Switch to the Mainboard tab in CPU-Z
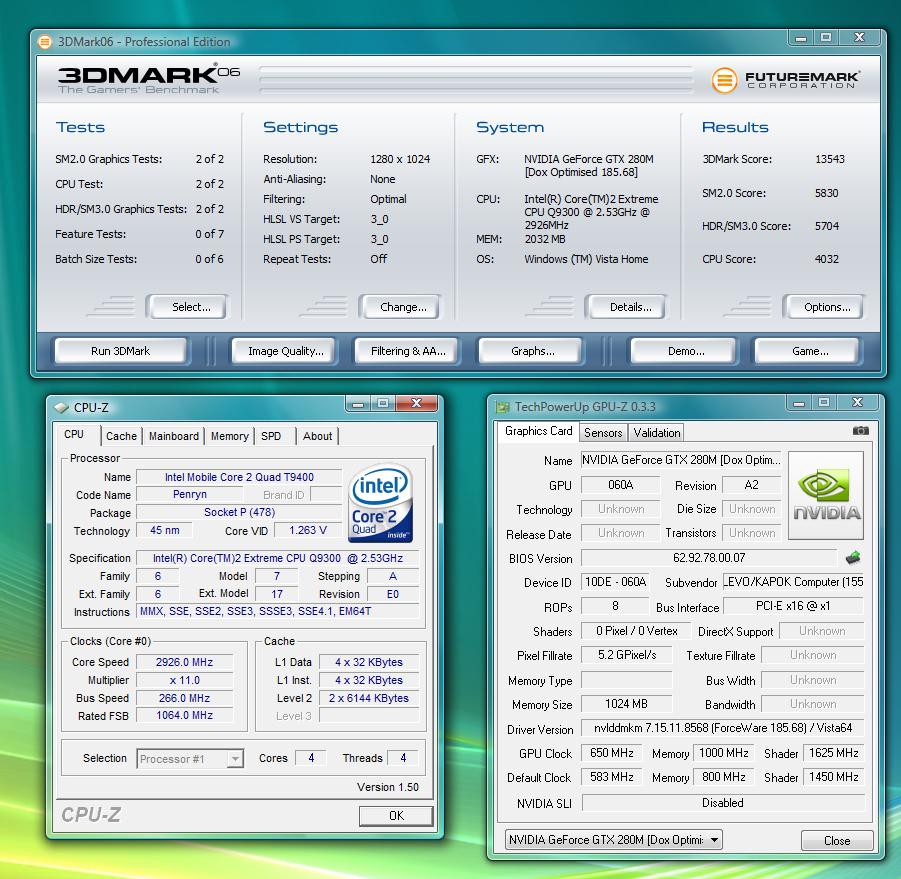Viewport: 901px width, 879px height. [174, 436]
